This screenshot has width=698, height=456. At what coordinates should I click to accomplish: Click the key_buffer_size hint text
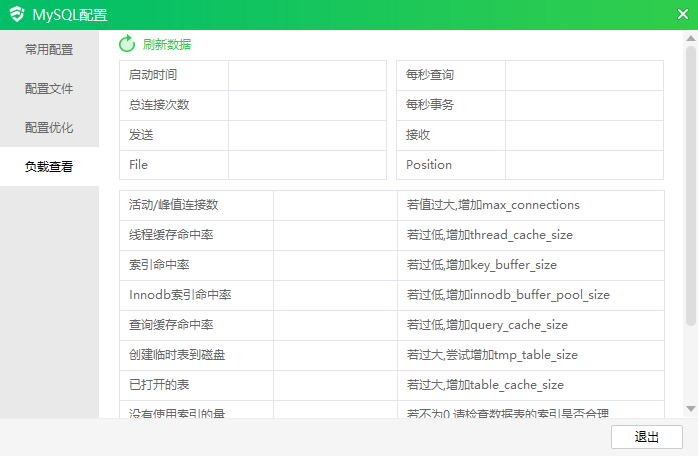481,265
